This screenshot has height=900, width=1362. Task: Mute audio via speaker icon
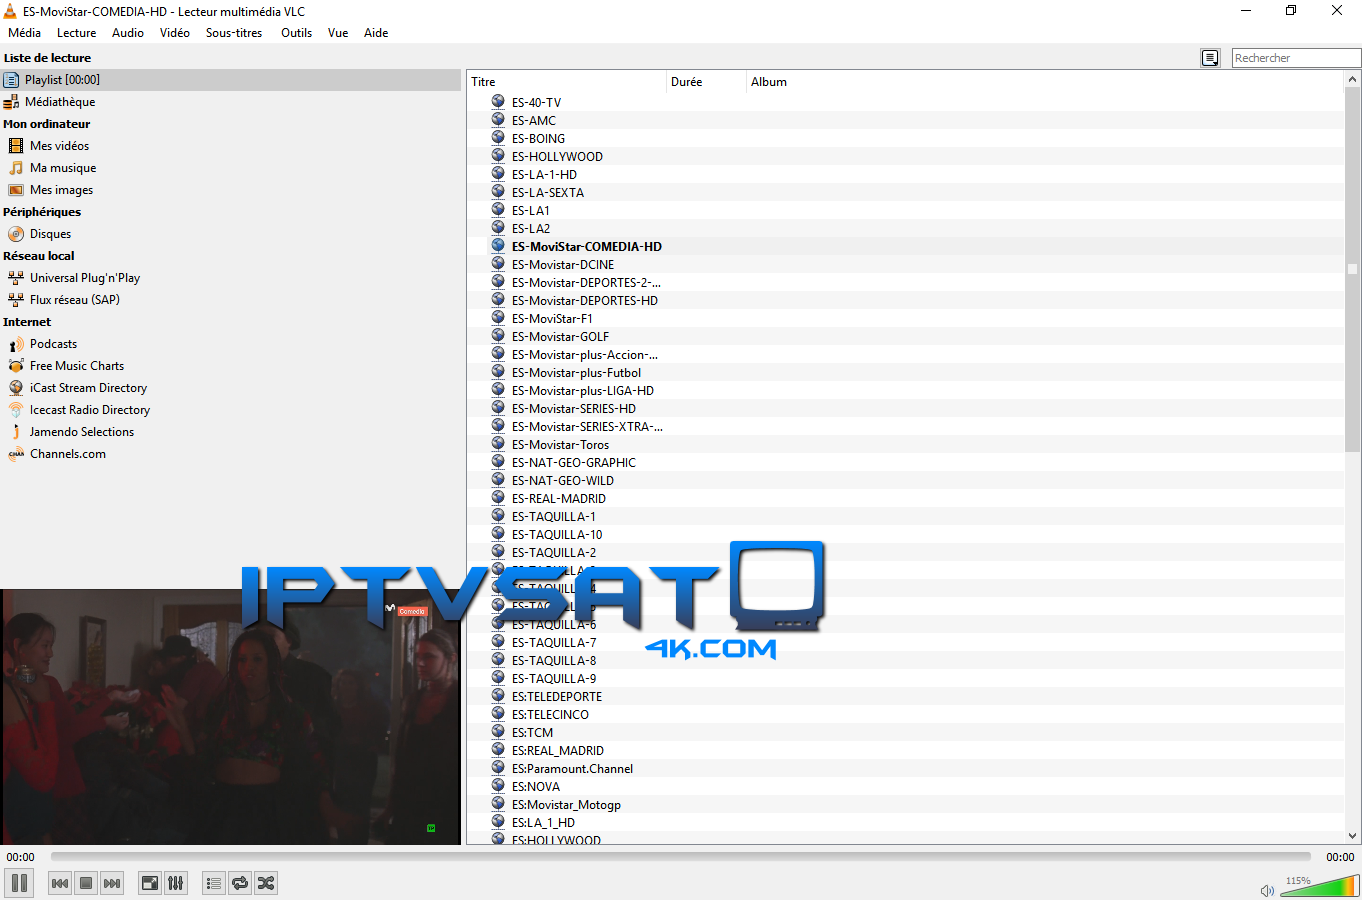pos(1267,890)
